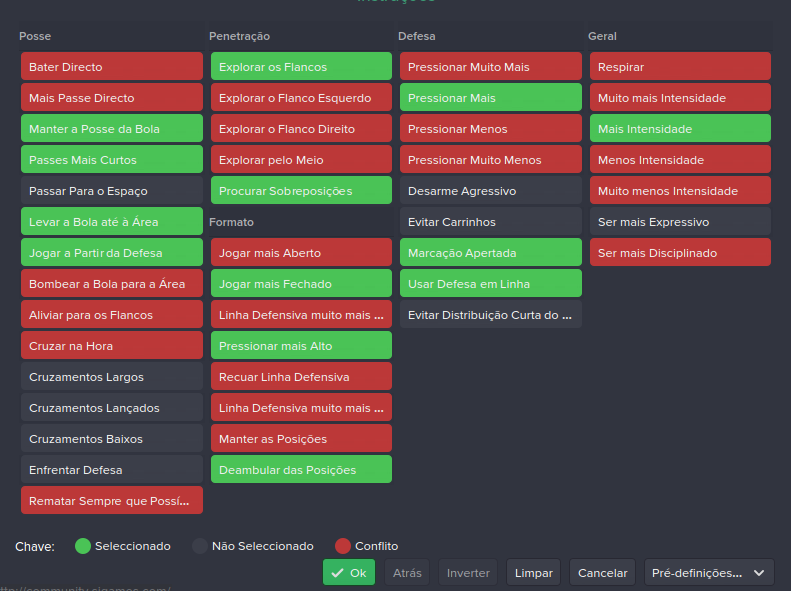
Task: Cancel the instructions dialog
Action: click(x=602, y=572)
